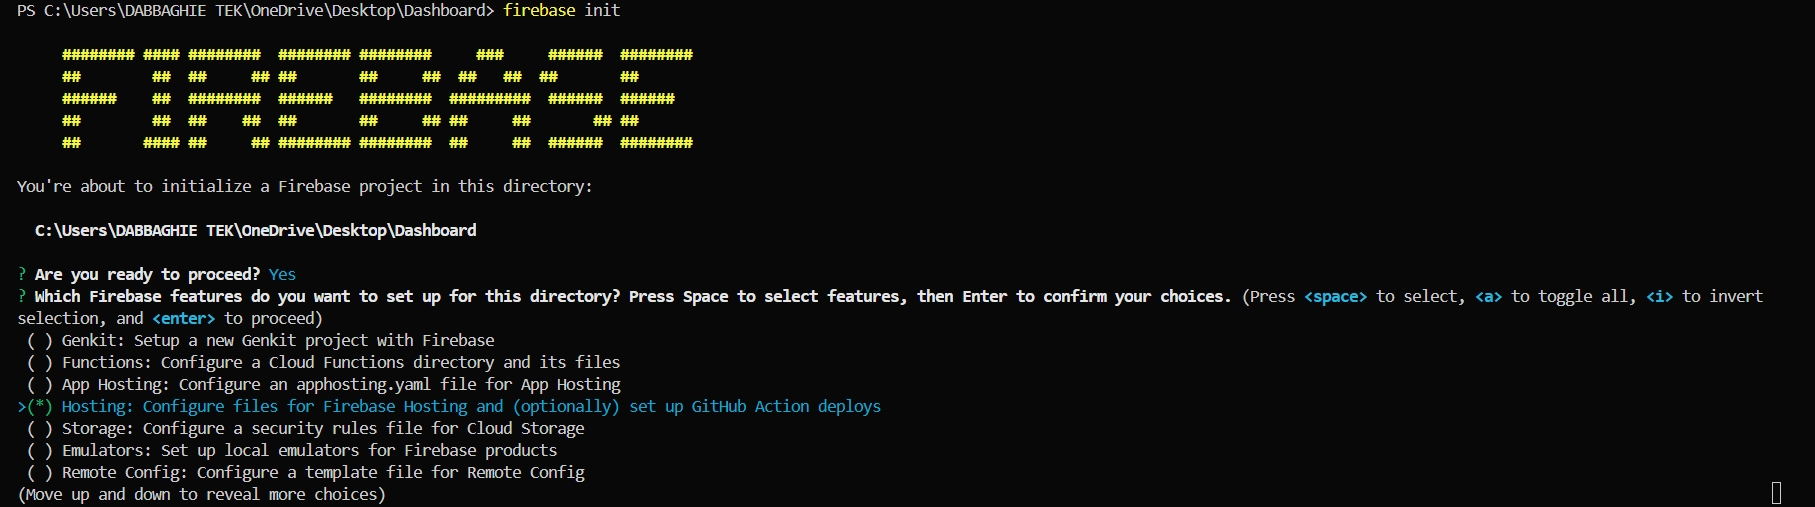1815x507 pixels.
Task: Tick the Storage security rules checkbox
Action: click(40, 428)
